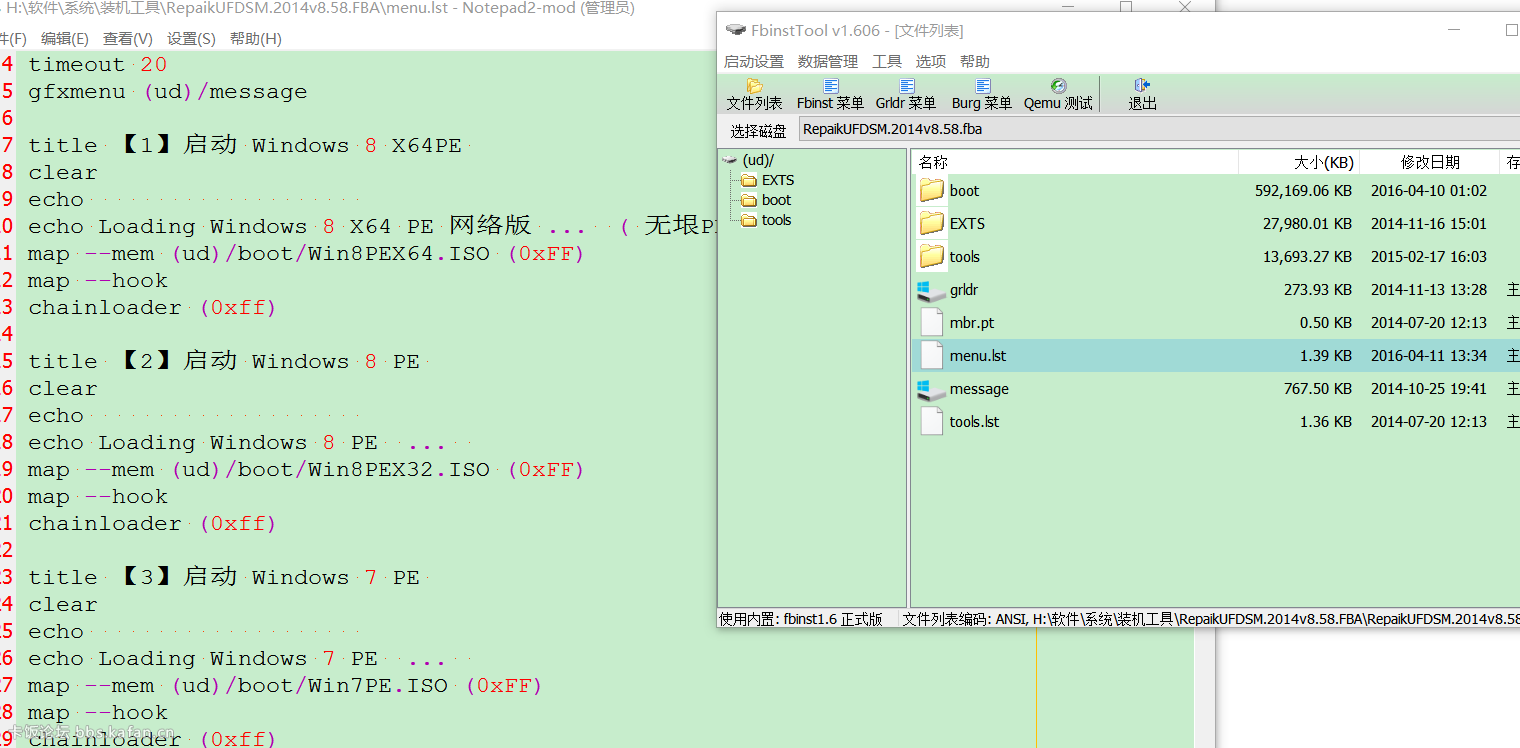
Task: Click the grldr file icon
Action: point(932,290)
